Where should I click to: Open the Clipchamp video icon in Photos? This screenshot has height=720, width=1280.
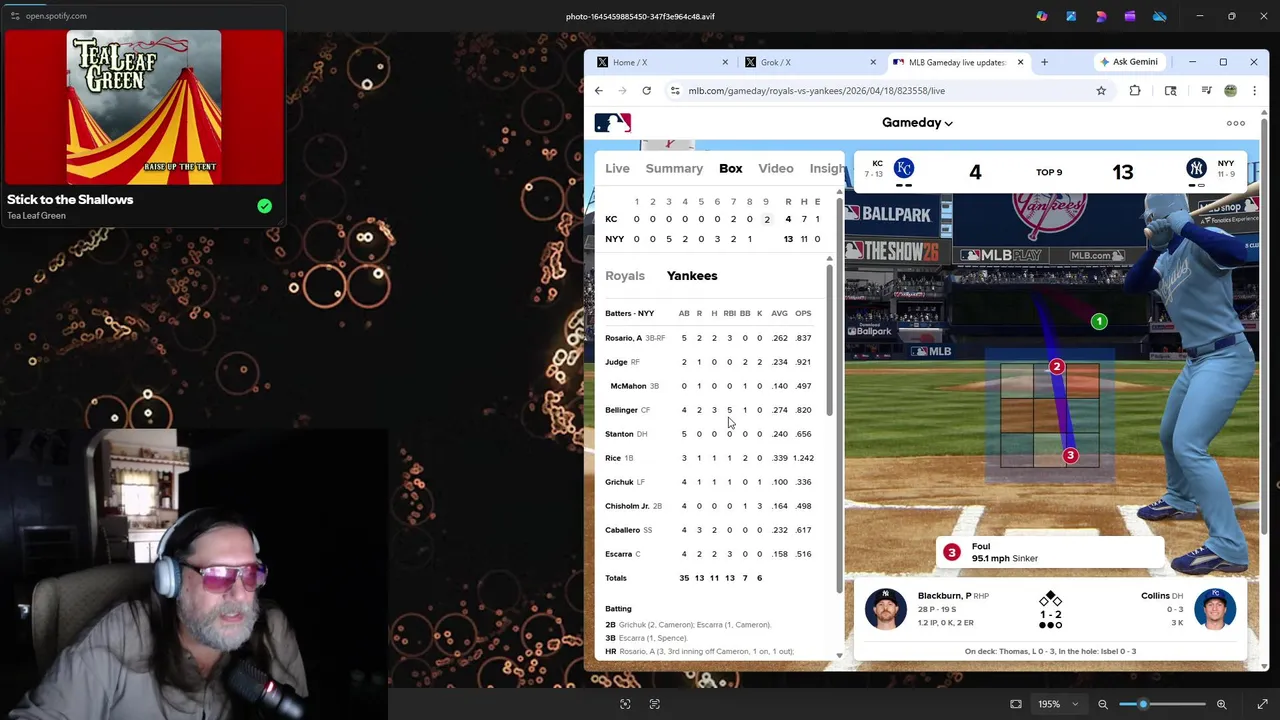tap(1130, 16)
